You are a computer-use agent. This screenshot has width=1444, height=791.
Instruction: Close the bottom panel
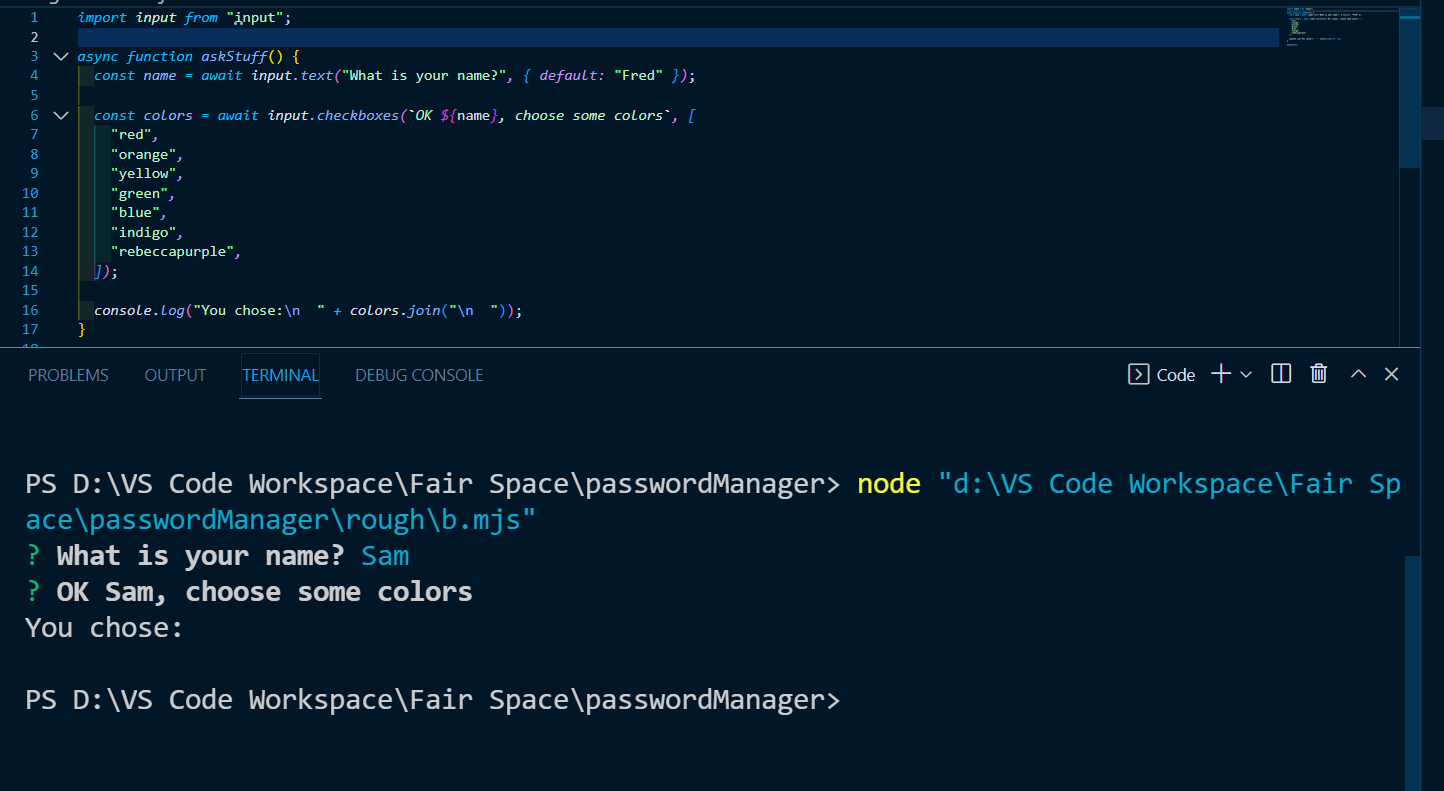(x=1391, y=373)
